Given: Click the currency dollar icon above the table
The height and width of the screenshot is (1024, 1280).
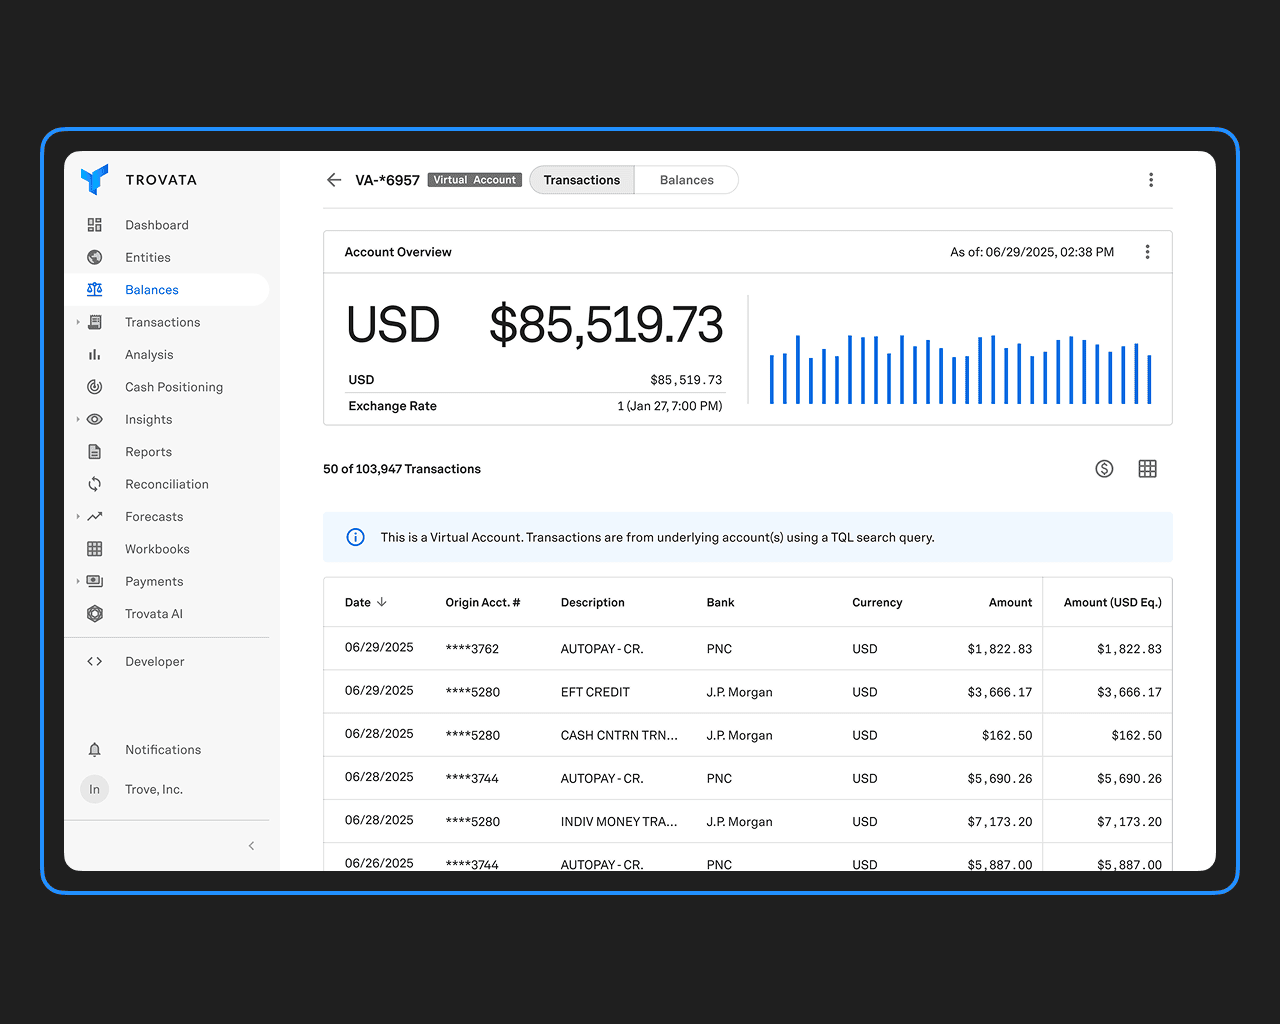Looking at the screenshot, I should (1104, 468).
